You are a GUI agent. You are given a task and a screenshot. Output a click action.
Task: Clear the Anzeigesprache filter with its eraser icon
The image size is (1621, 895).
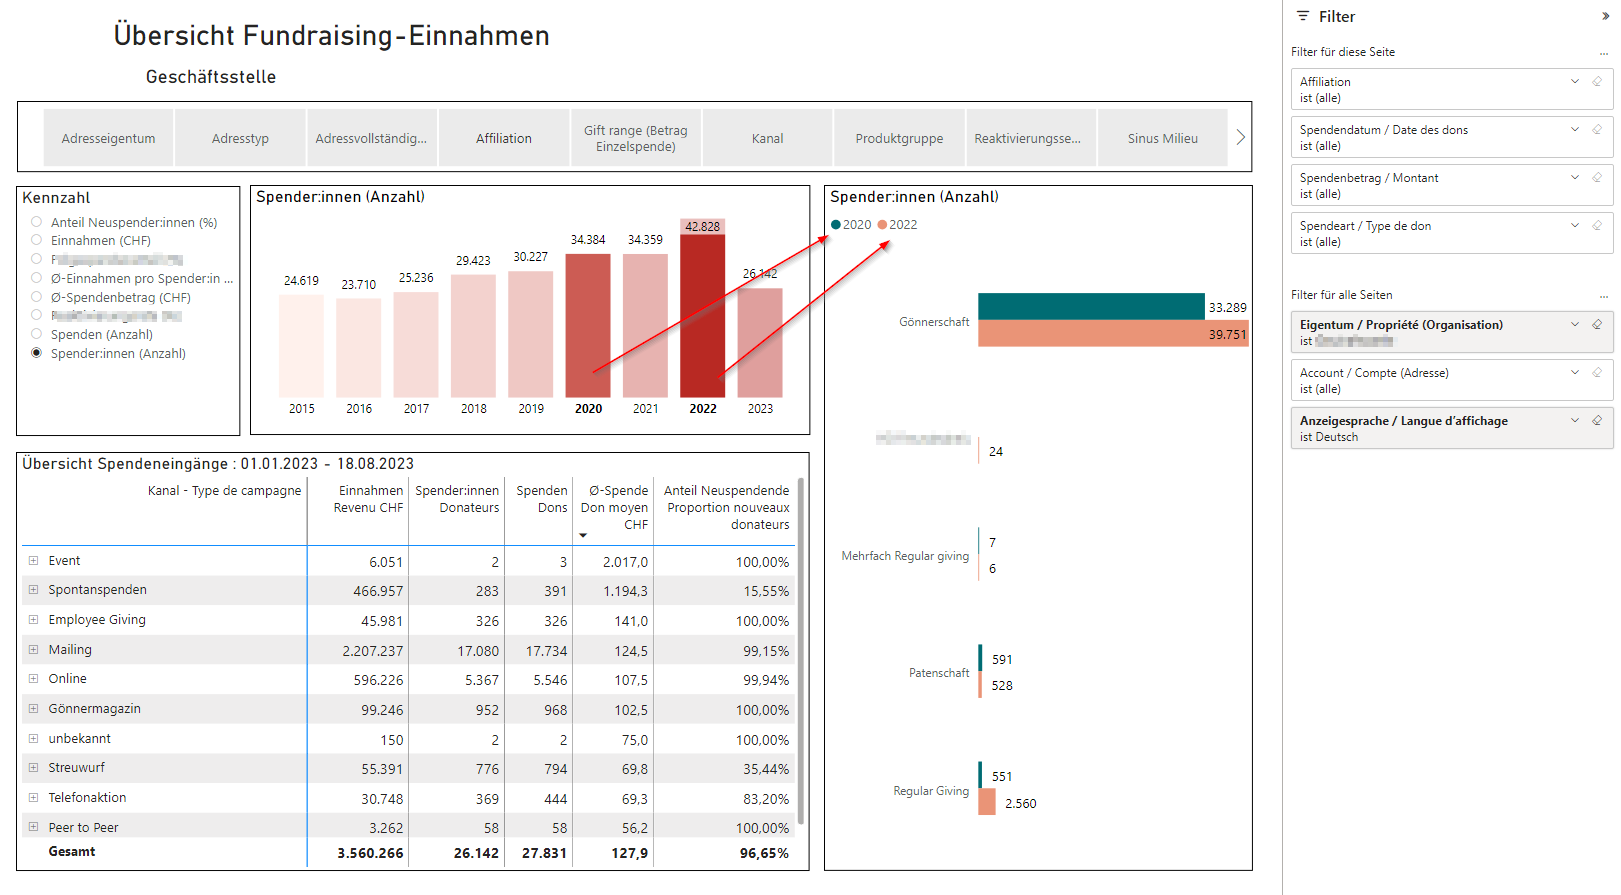pos(1597,421)
